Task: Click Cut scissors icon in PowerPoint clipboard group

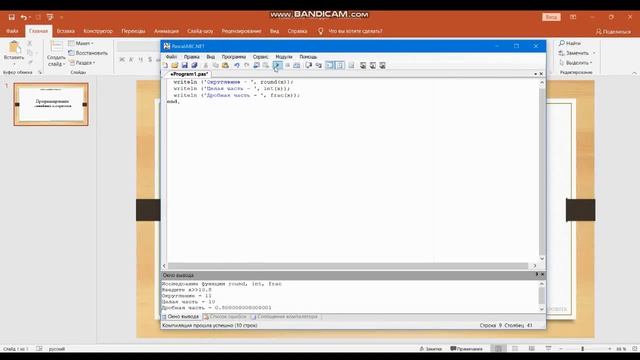Action: (x=29, y=43)
